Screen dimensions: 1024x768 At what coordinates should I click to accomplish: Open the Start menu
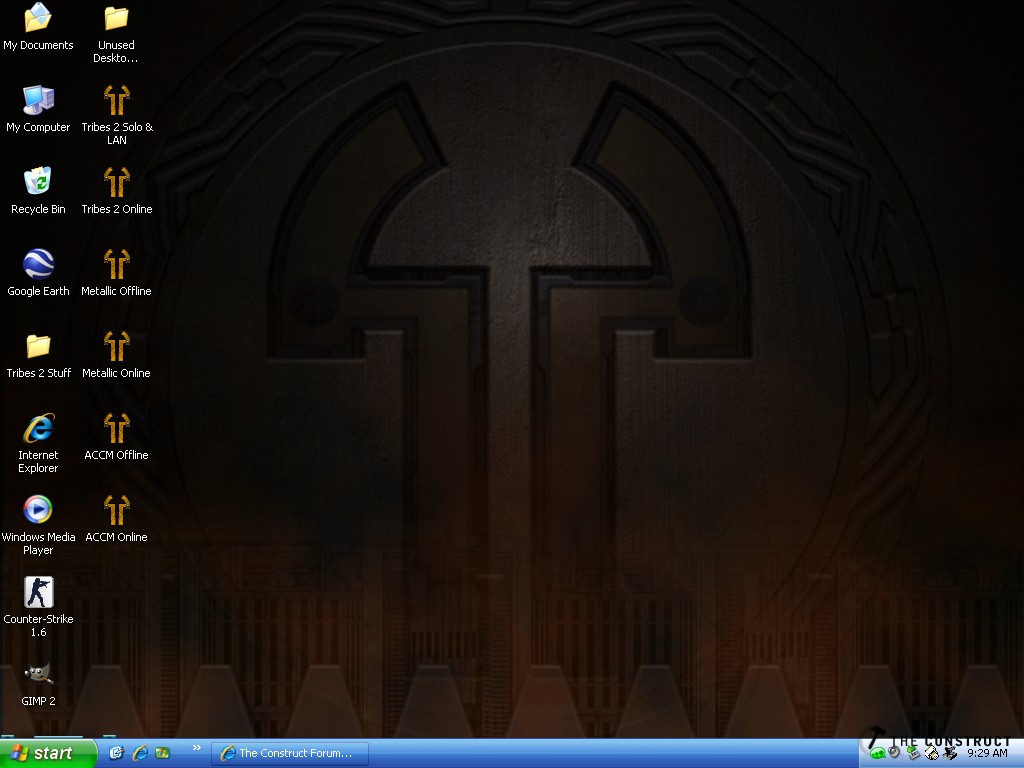[48, 753]
